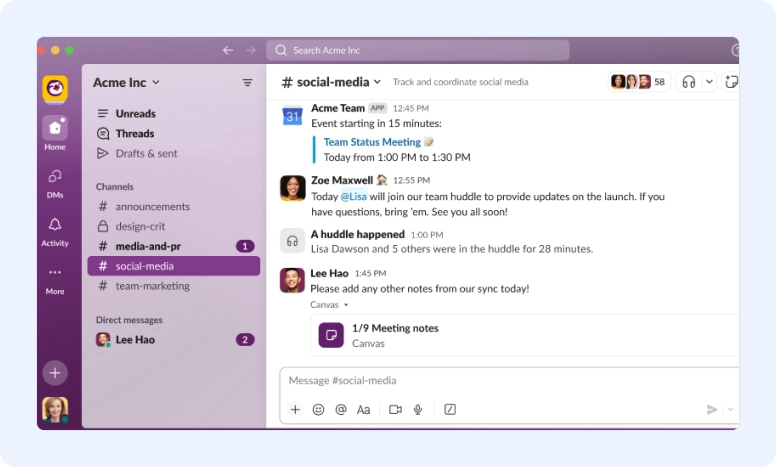Screen dimensions: 776x467
Task: Click the Search Acme Inc field
Action: pos(418,50)
